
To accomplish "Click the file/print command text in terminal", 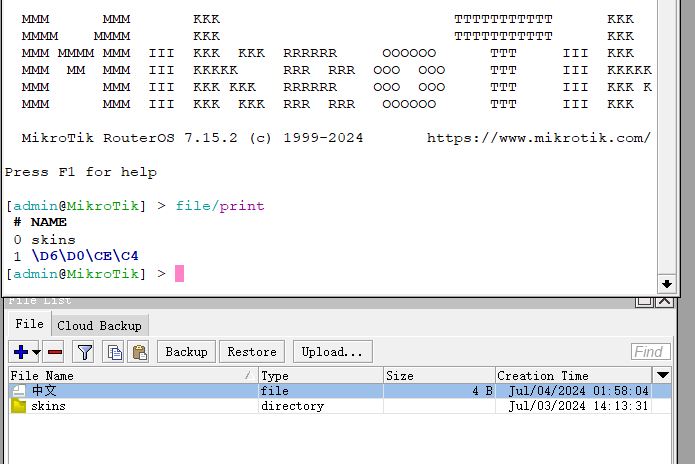I will [x=220, y=206].
